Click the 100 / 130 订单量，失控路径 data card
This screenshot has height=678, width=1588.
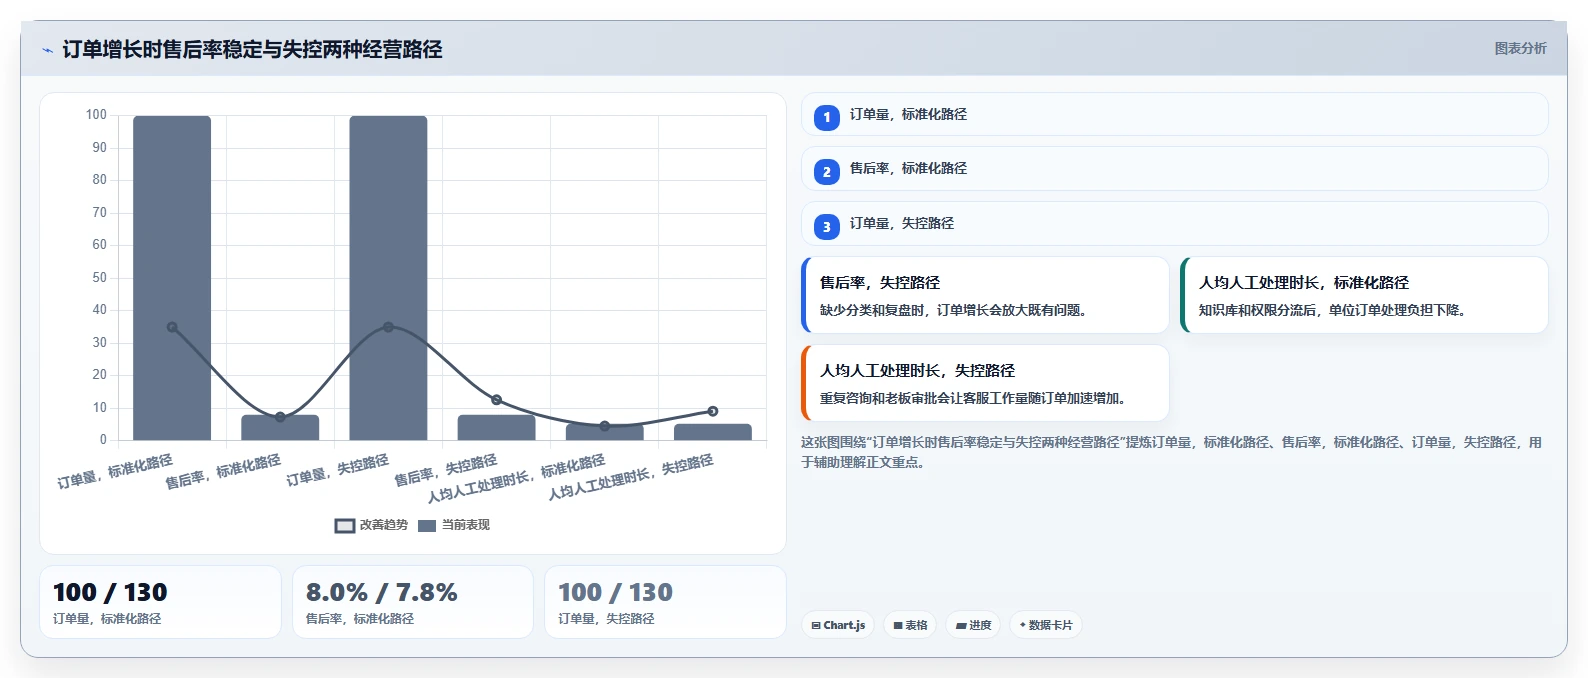point(665,602)
